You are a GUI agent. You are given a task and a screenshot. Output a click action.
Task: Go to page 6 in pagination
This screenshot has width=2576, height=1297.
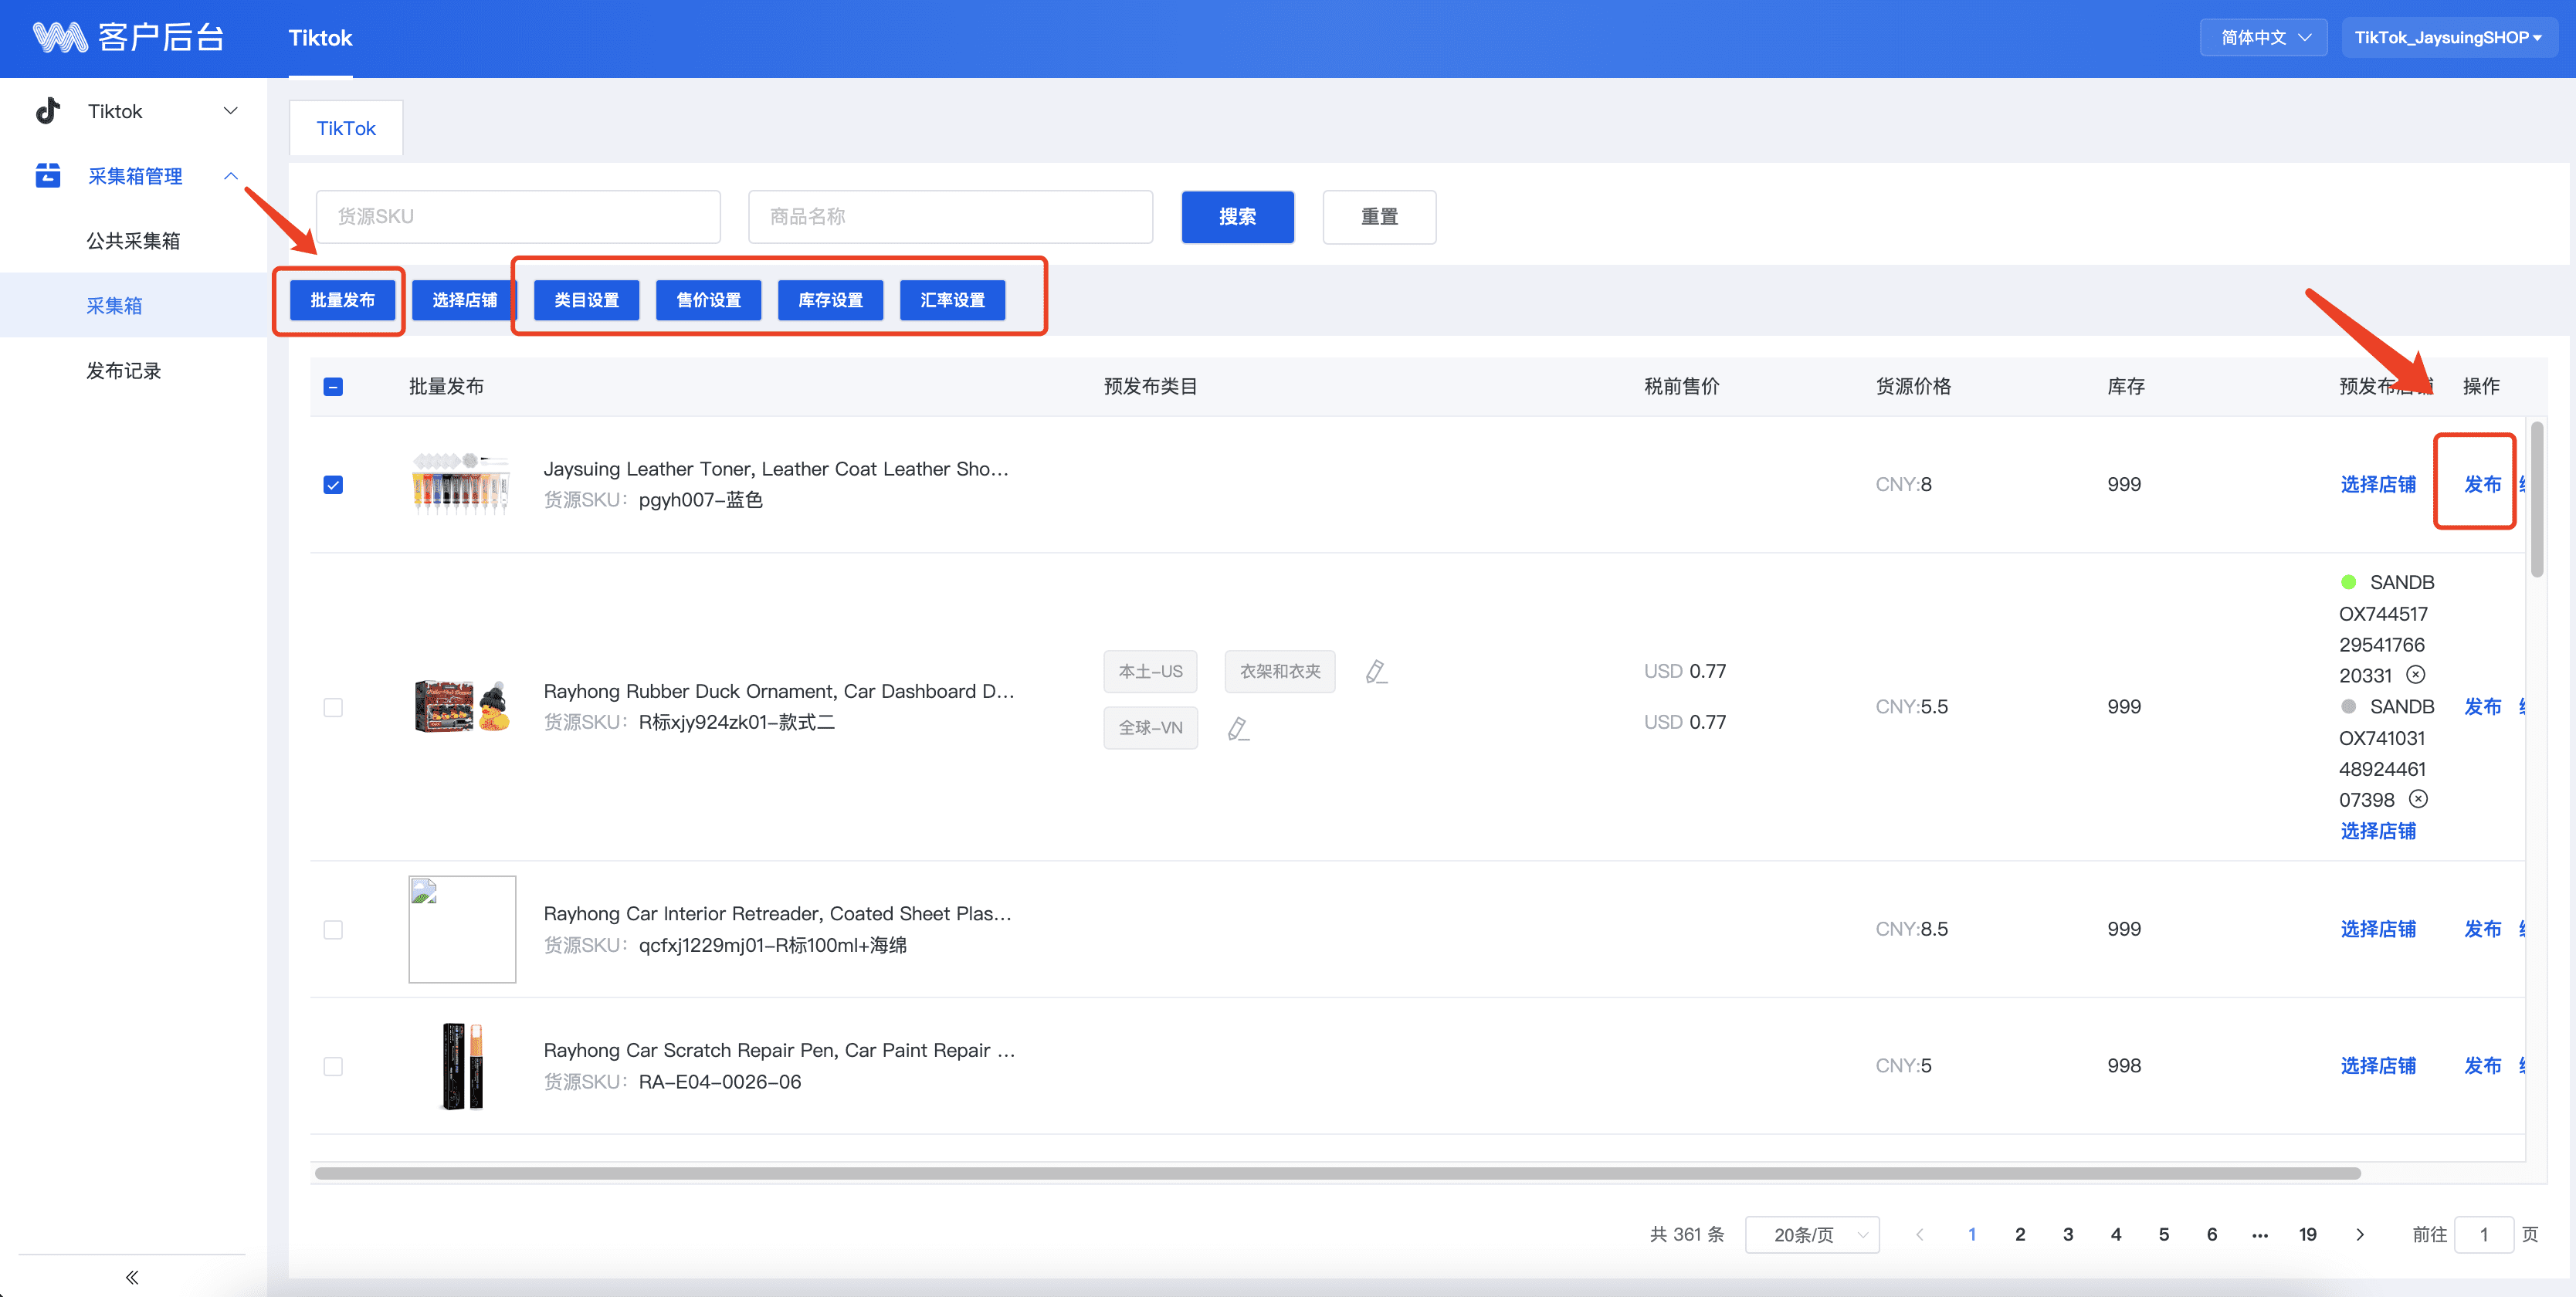[x=2212, y=1235]
